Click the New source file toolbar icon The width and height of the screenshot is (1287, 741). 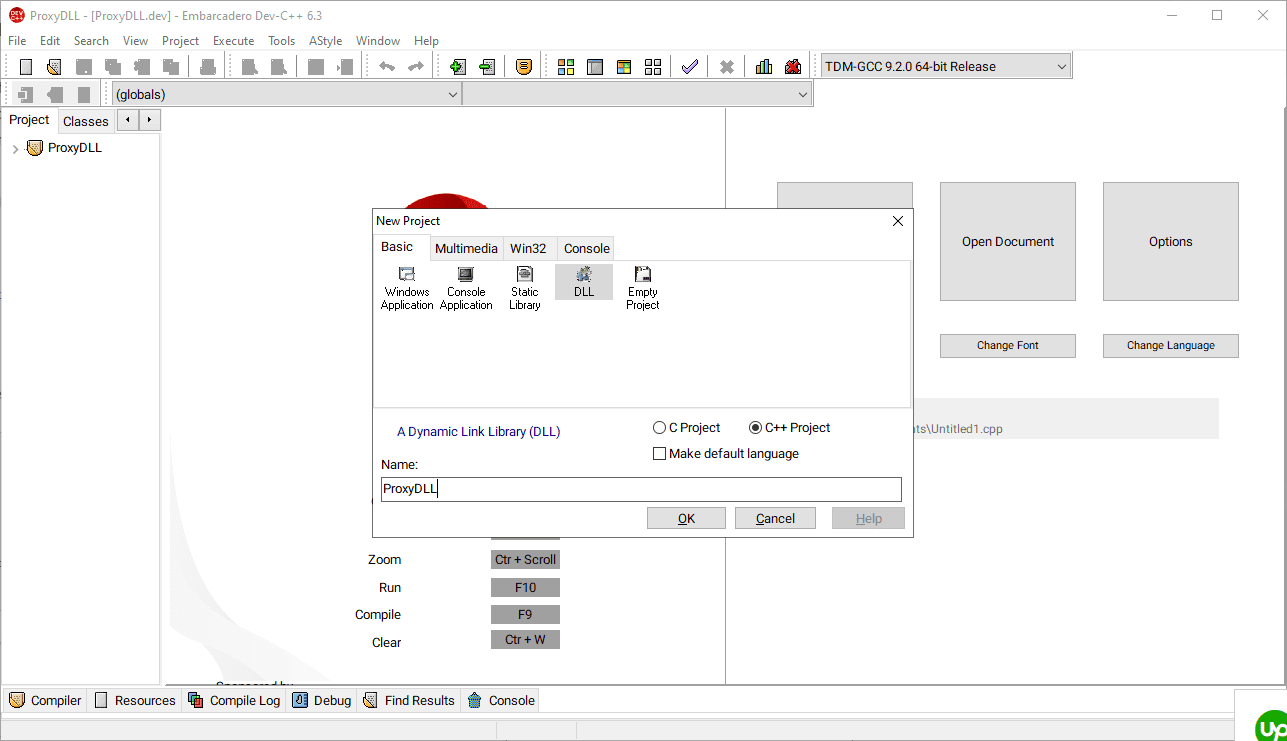pyautogui.click(x=26, y=67)
